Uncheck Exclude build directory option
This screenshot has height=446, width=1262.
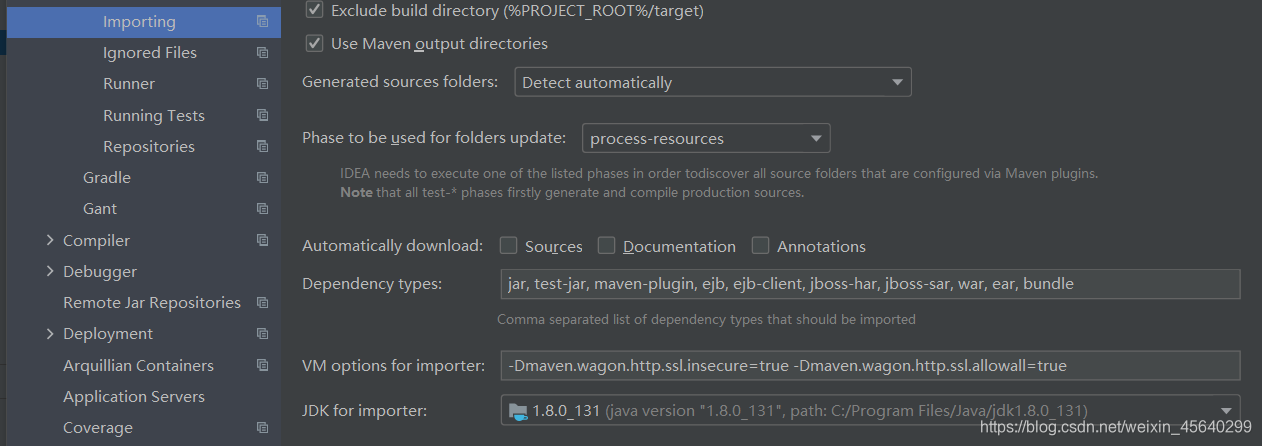[314, 10]
